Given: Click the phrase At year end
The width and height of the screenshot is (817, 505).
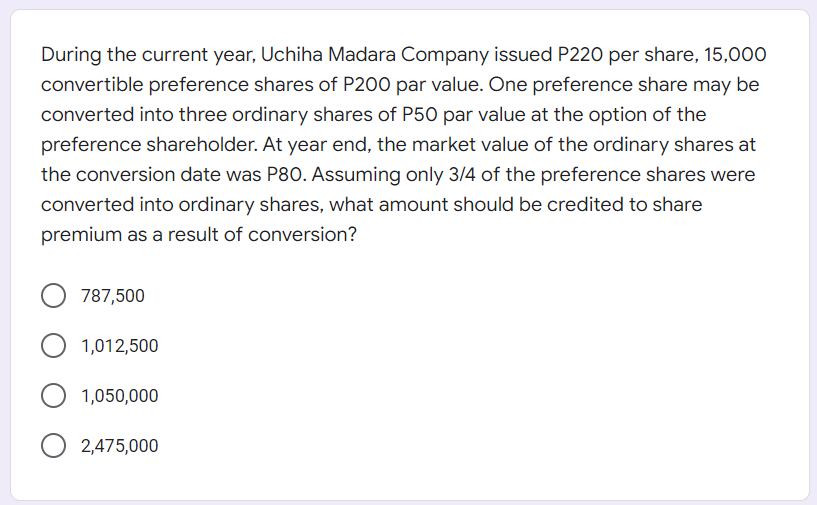Looking at the screenshot, I should [x=316, y=144].
